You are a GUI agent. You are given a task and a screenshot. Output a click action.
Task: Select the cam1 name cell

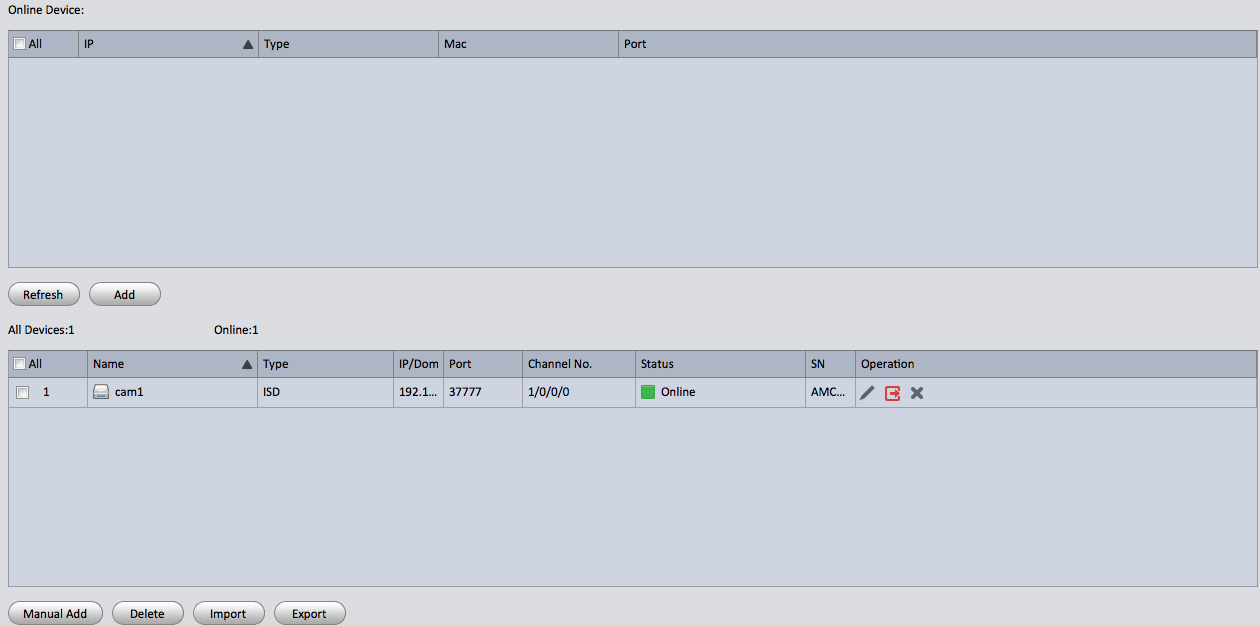(x=172, y=392)
